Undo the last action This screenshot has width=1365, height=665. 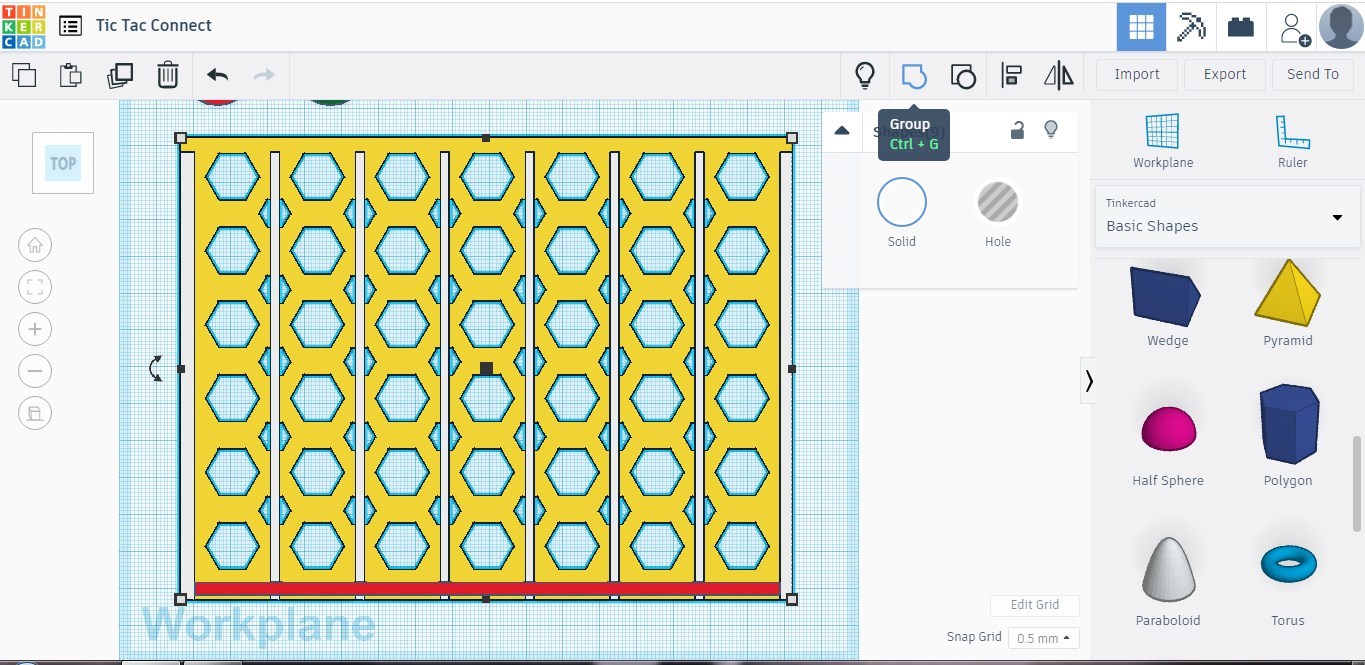(217, 75)
